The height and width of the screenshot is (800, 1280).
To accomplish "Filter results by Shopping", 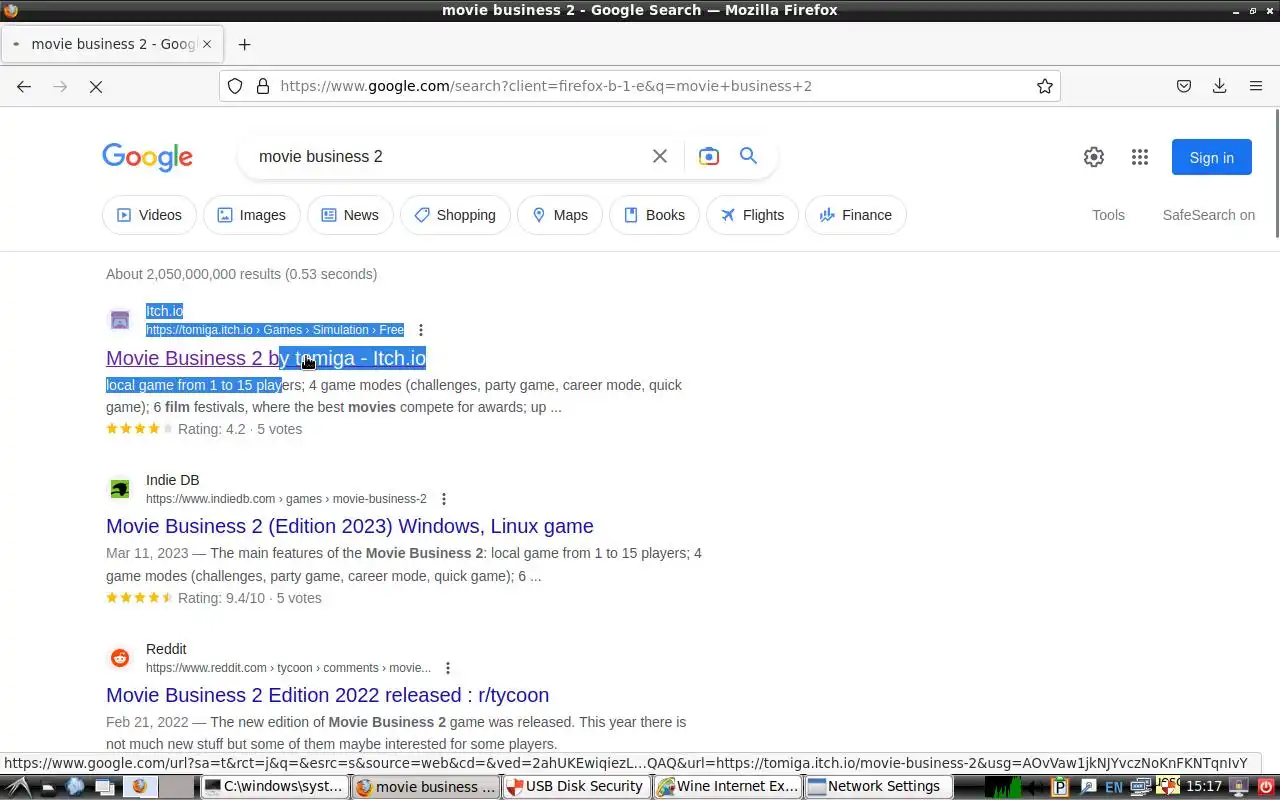I will pos(455,215).
